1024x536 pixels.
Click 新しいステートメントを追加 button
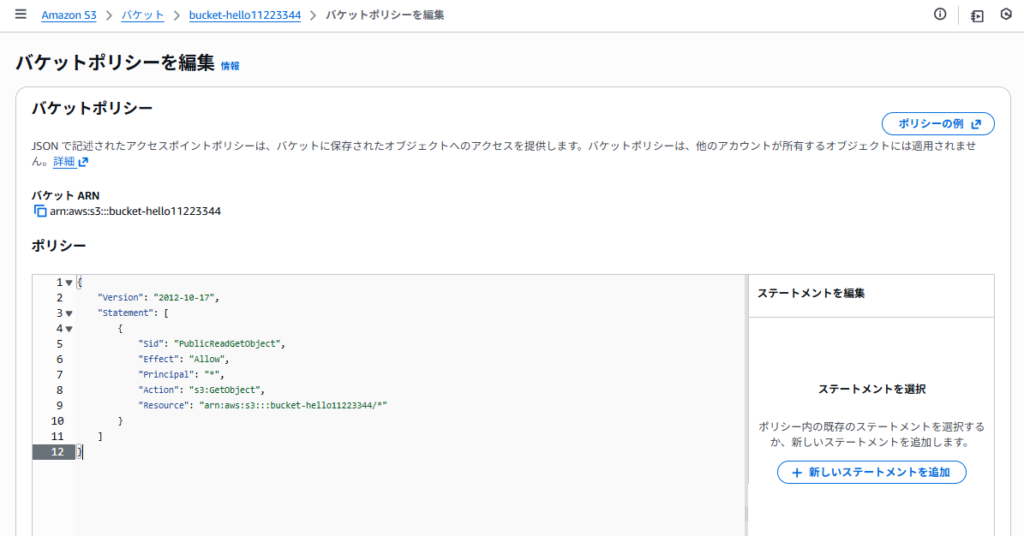871,472
